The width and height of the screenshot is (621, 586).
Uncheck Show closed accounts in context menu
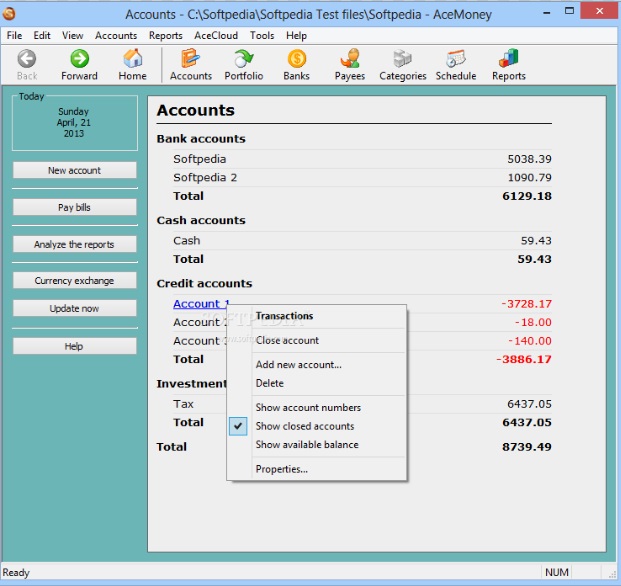tap(305, 426)
